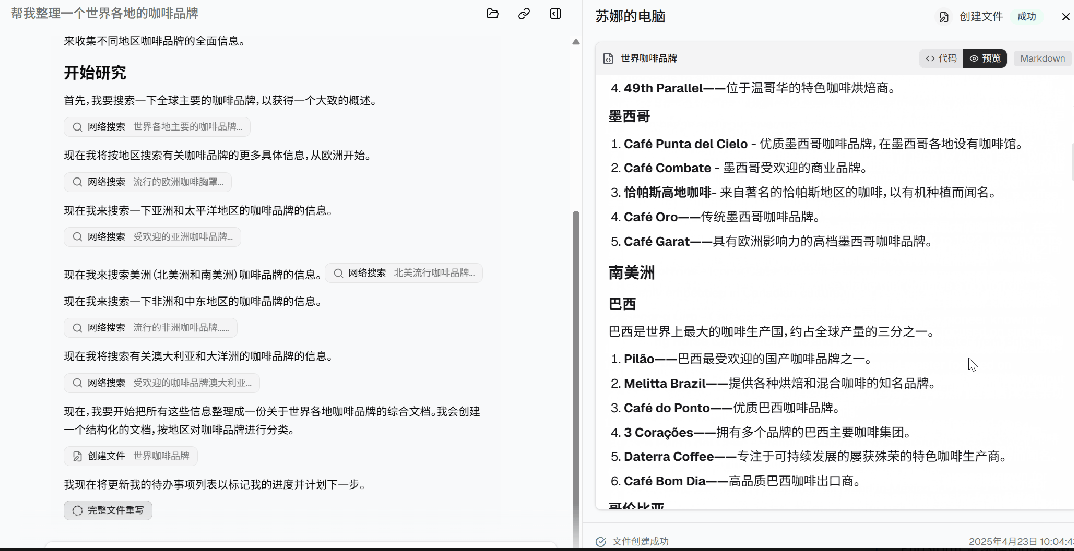Click the conversation title 帮我整理一个世界各地的咖啡品牌
Viewport: 1074px width, 551px height.
tap(105, 14)
